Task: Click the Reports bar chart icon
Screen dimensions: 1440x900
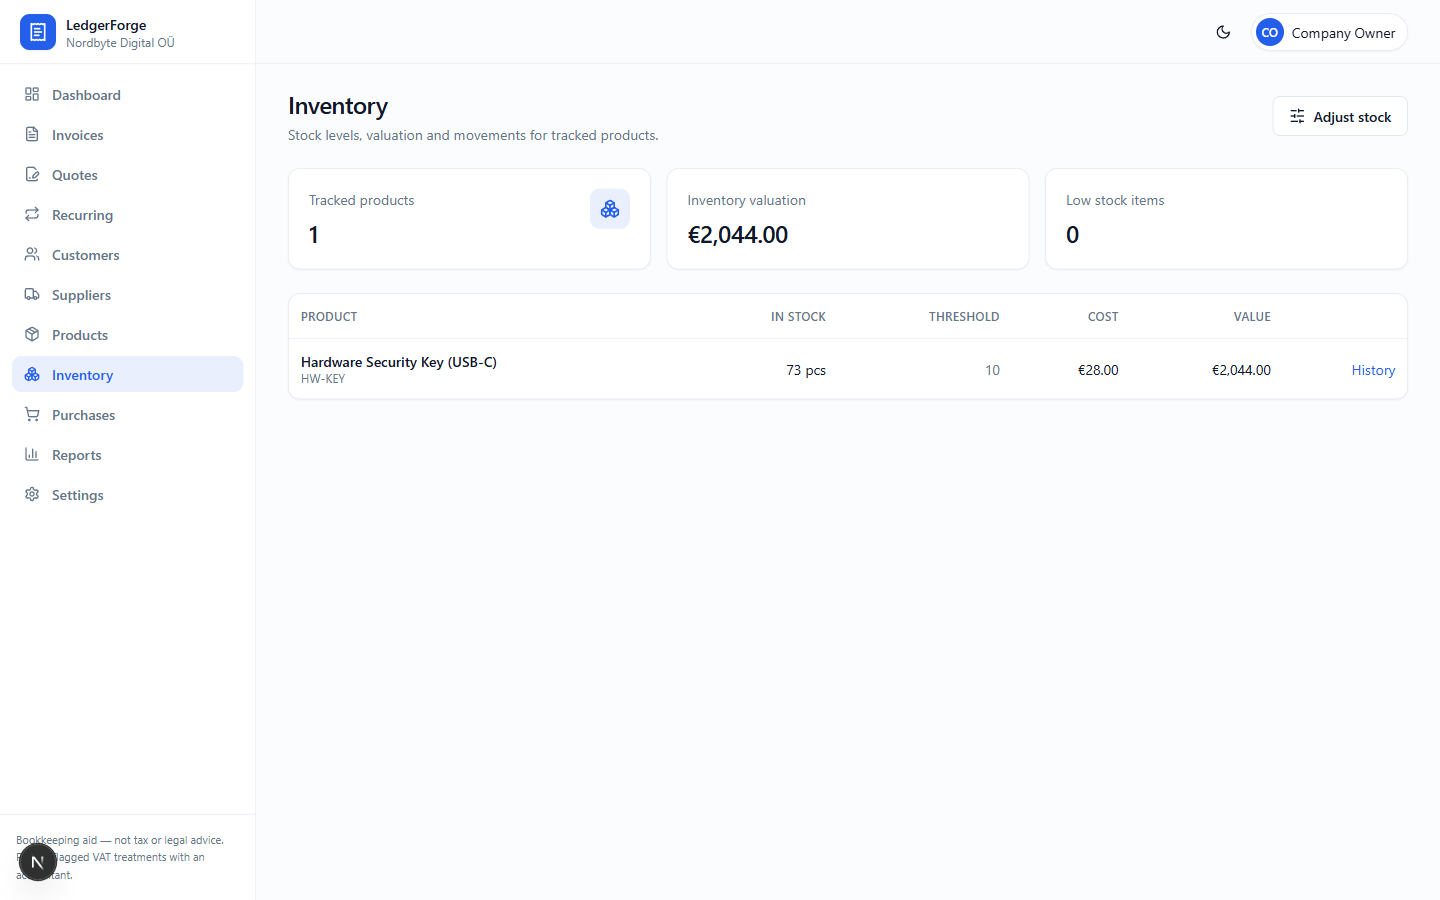Action: (x=32, y=454)
